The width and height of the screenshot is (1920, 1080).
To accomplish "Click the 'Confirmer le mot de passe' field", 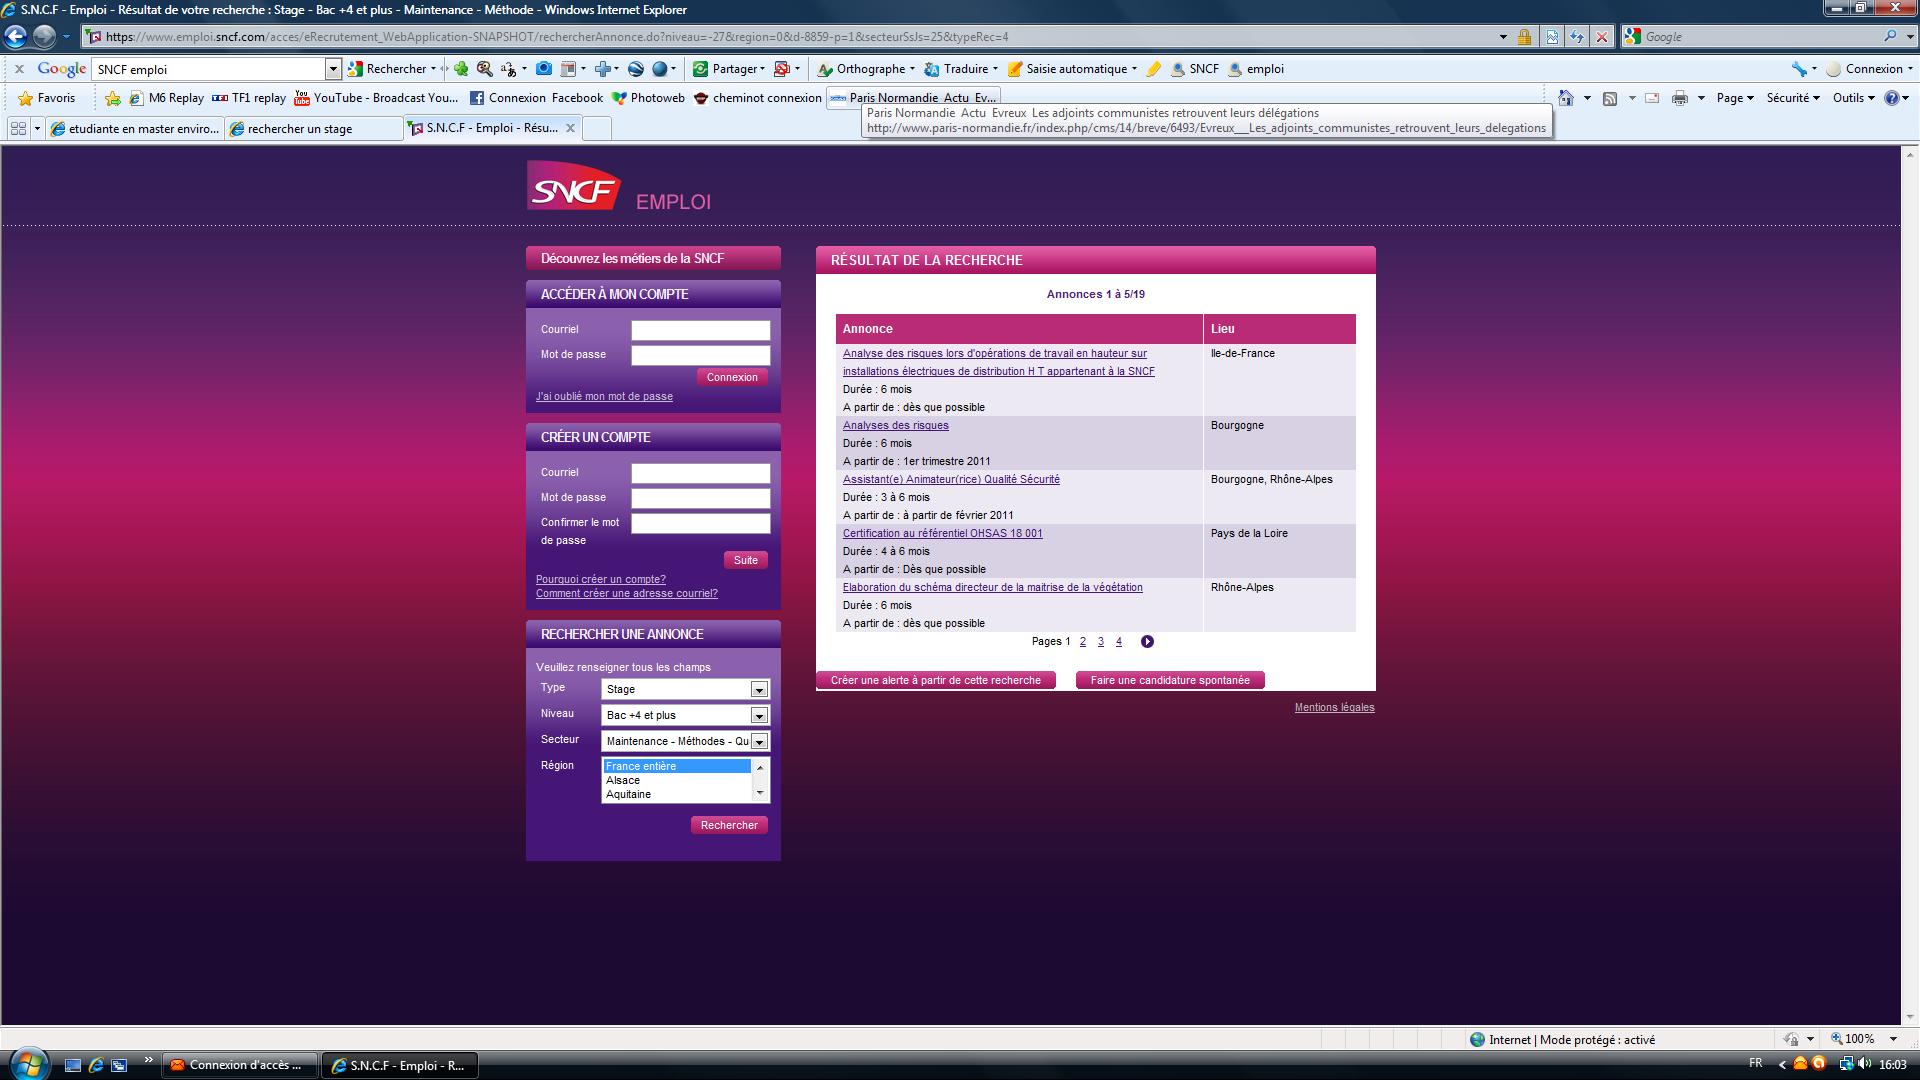I will [700, 523].
